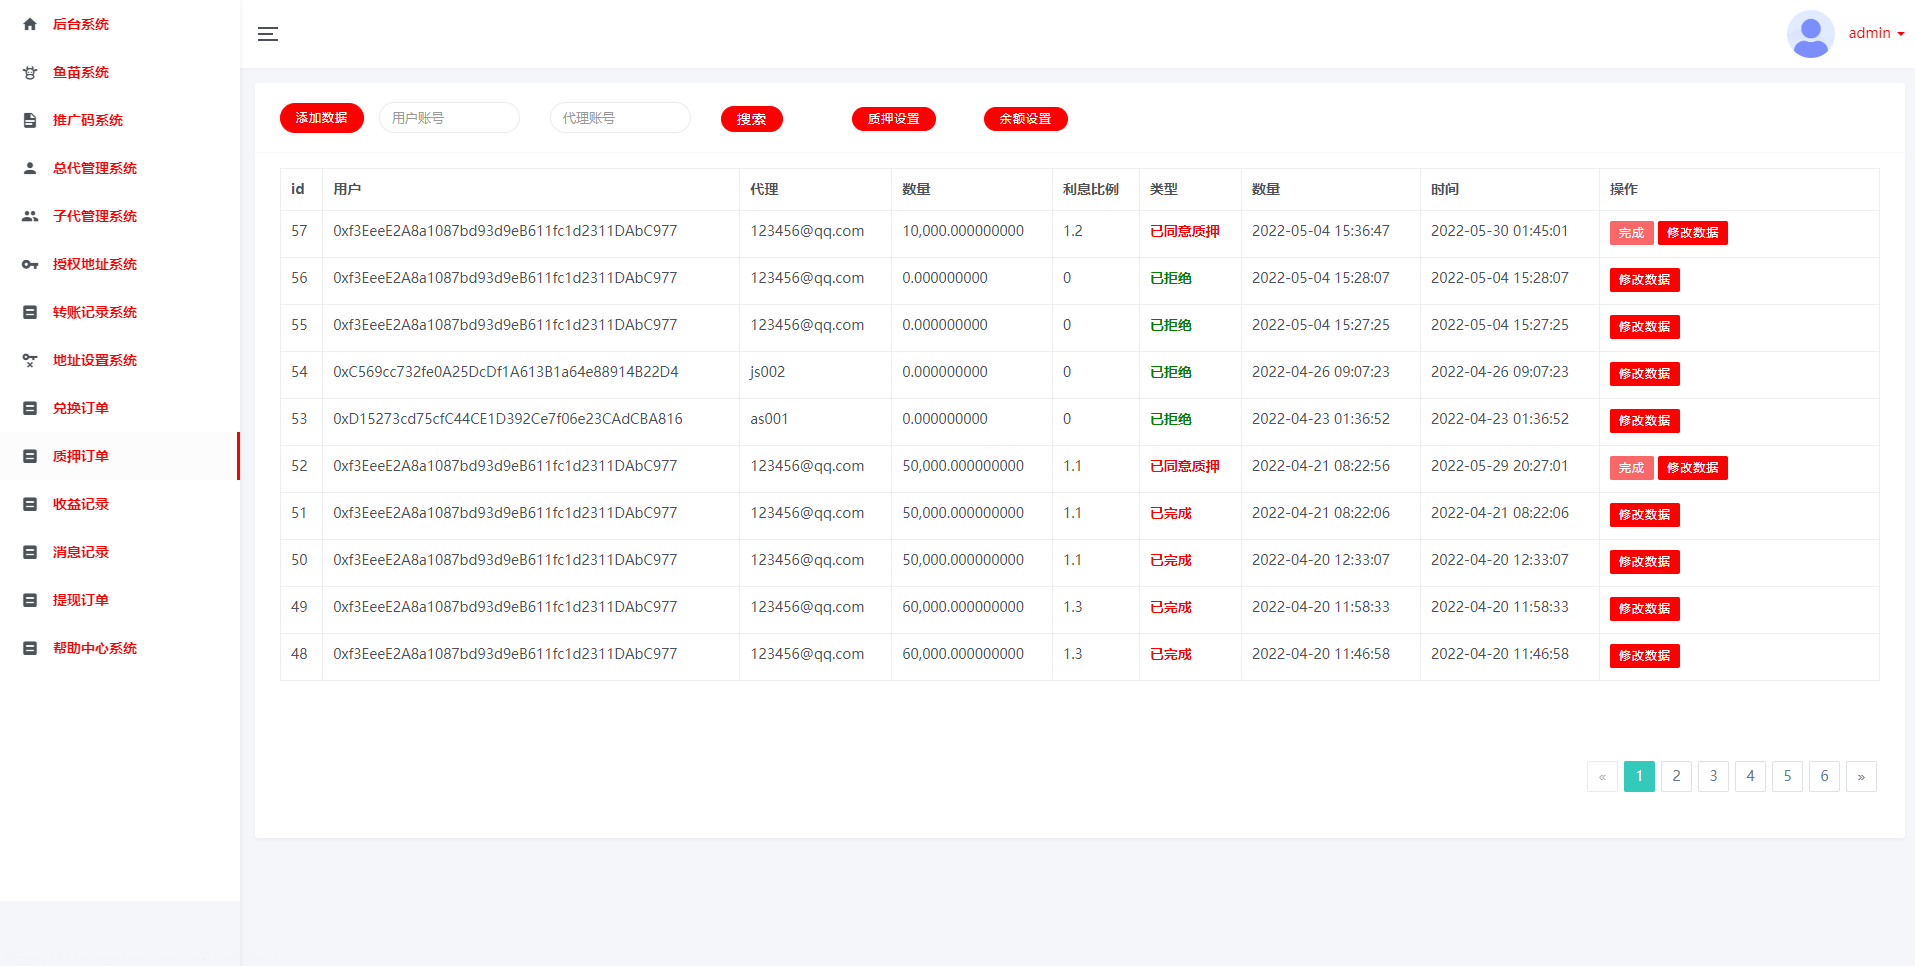This screenshot has height=966, width=1915.
Task: Click the group icon beside 子代管理系统
Action: point(30,216)
